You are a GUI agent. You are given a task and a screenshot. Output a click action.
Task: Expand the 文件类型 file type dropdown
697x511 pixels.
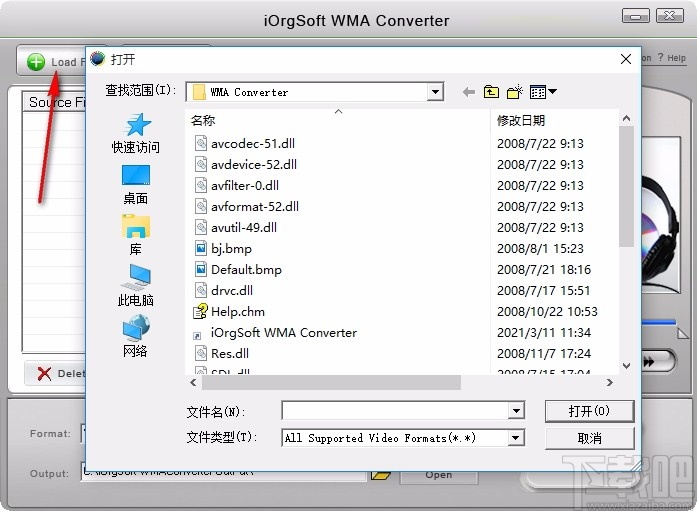coord(515,438)
